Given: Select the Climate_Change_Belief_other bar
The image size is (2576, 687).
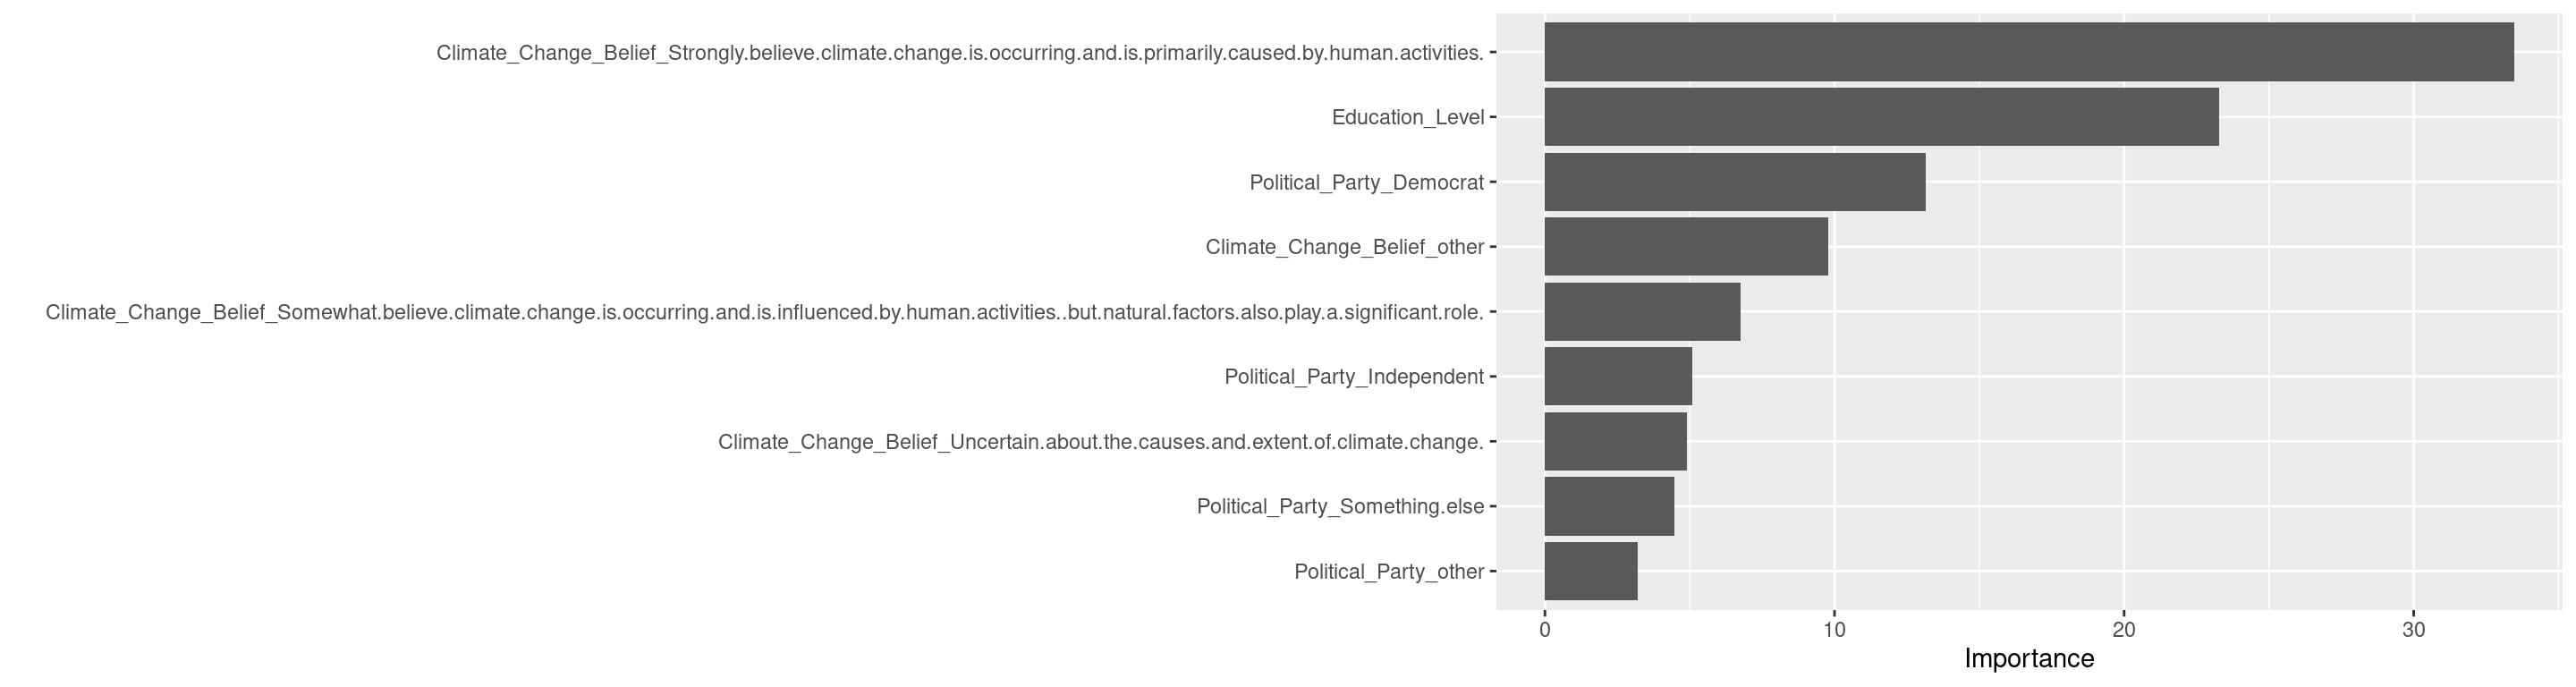Looking at the screenshot, I should click(1686, 247).
